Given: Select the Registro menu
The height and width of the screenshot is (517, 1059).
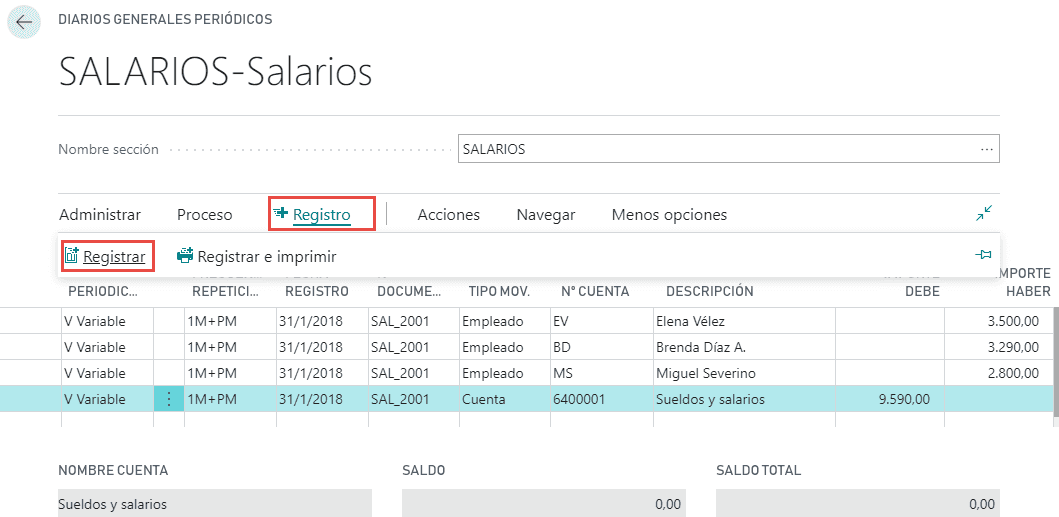Looking at the screenshot, I should pyautogui.click(x=321, y=215).
